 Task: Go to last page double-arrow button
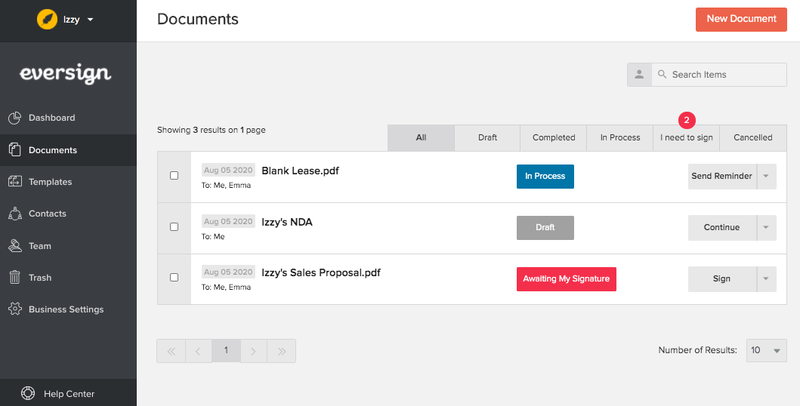281,351
